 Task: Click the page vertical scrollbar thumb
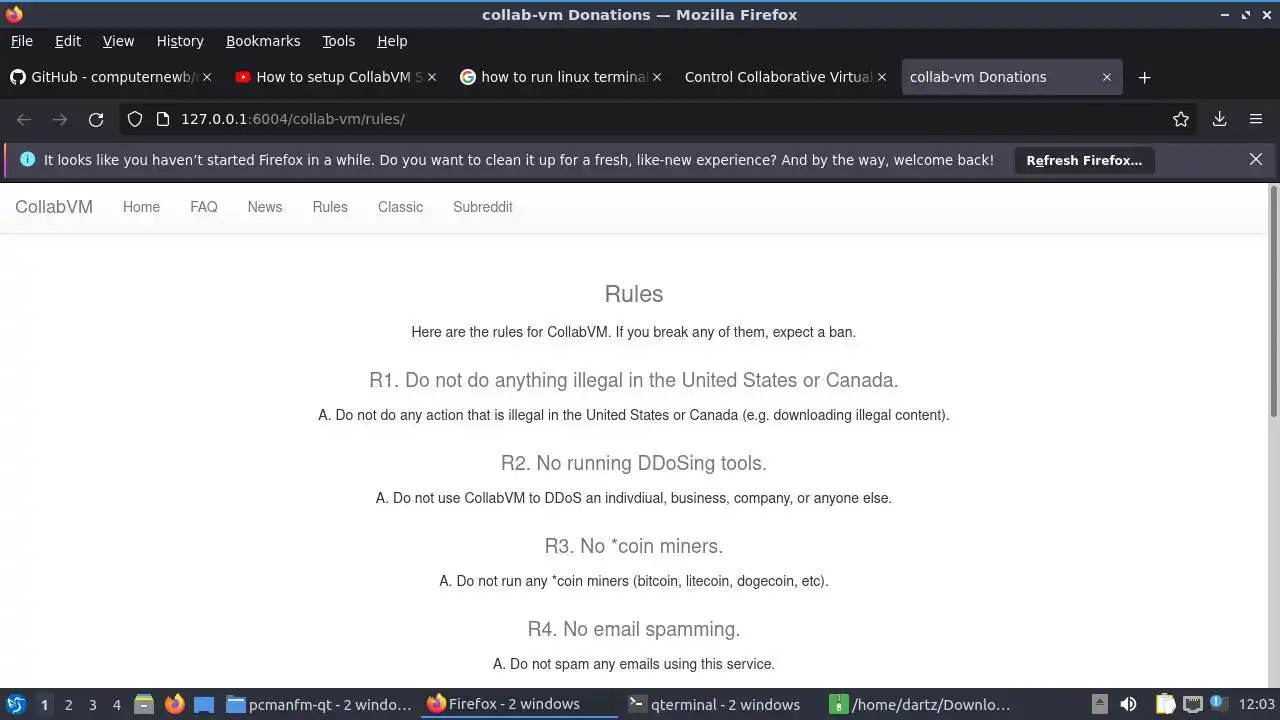point(1273,300)
